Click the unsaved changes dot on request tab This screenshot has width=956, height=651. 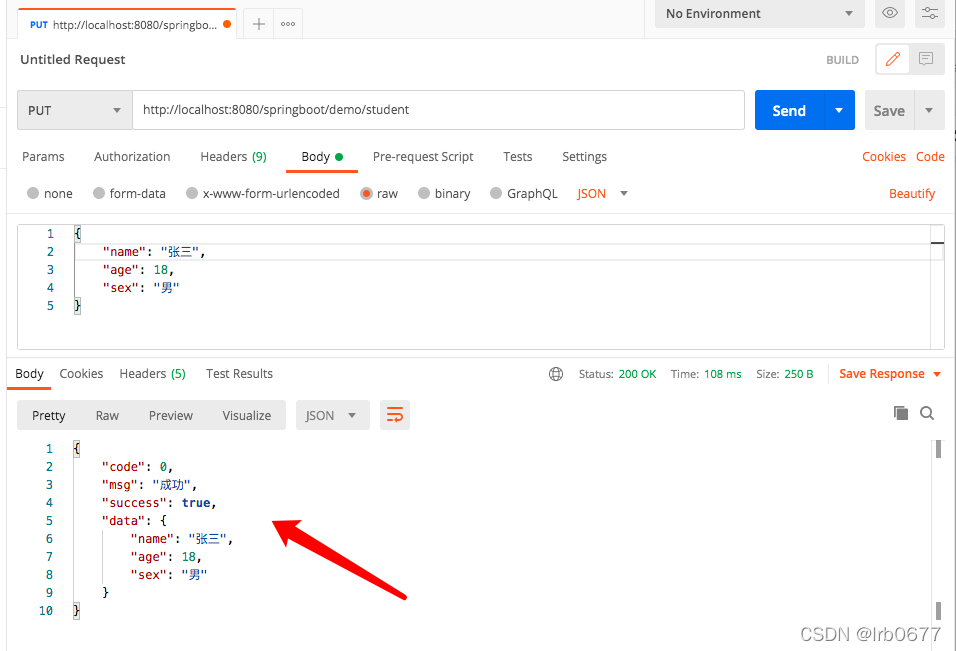227,24
